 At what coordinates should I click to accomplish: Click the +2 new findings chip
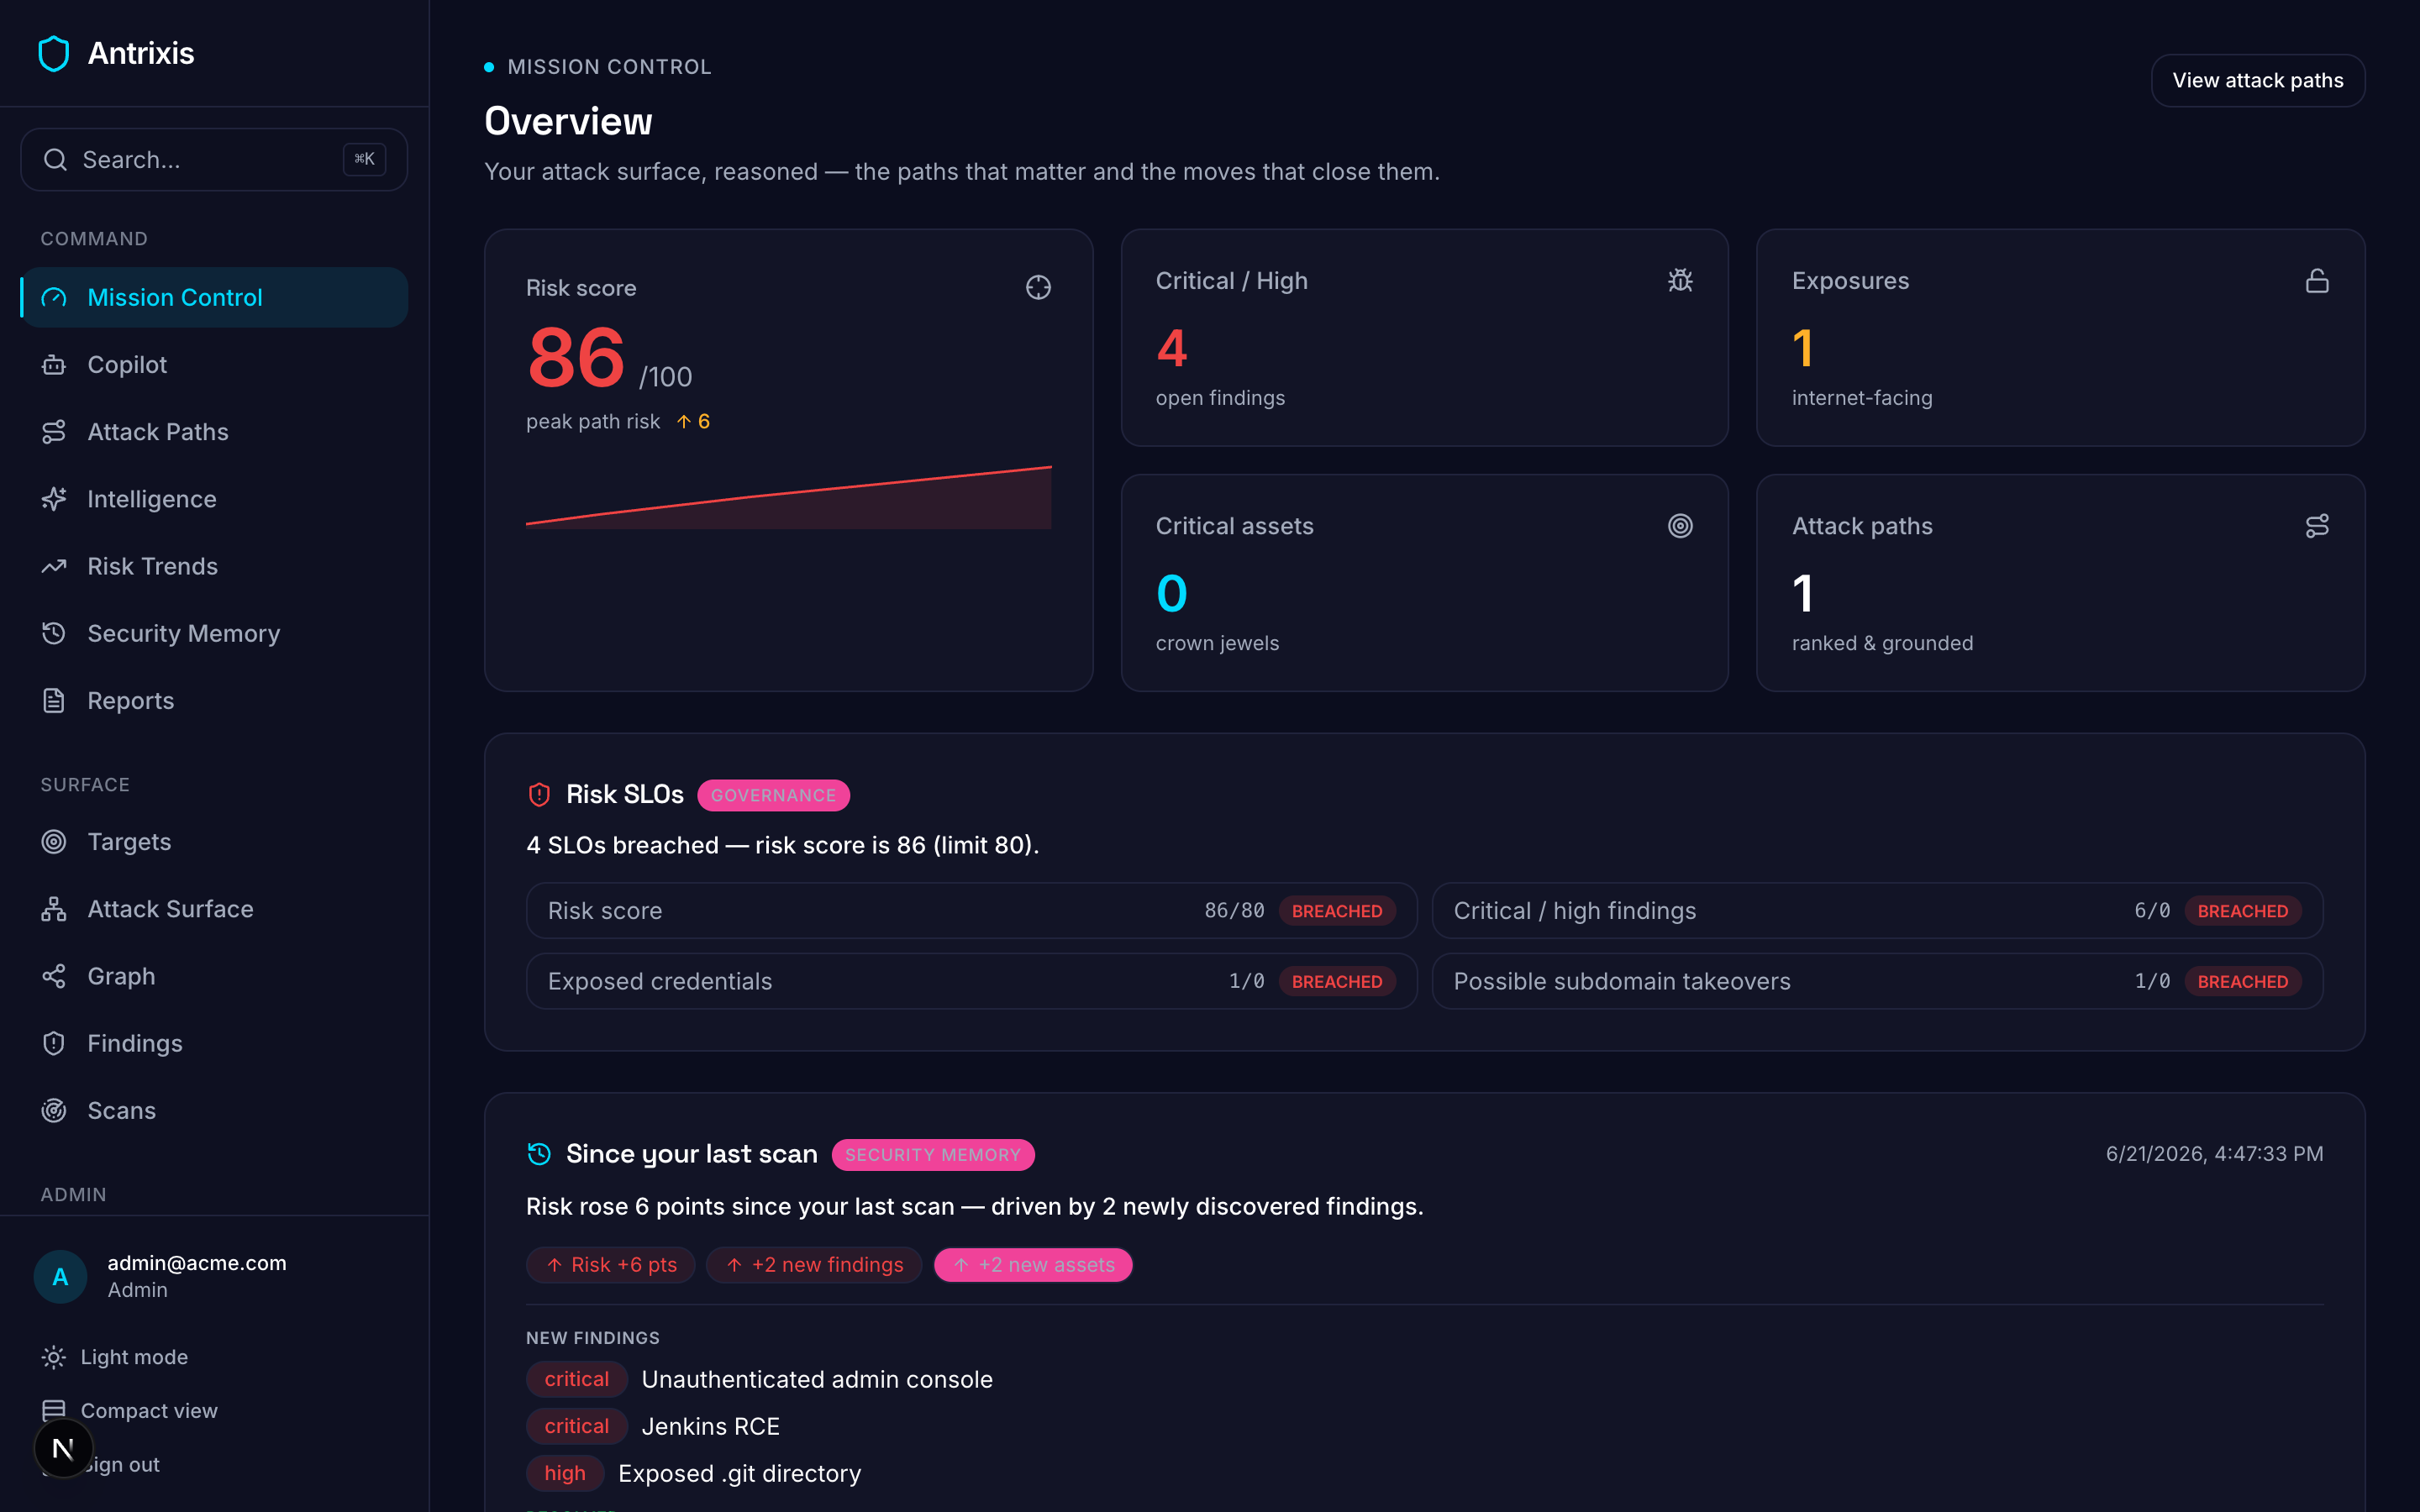814,1265
